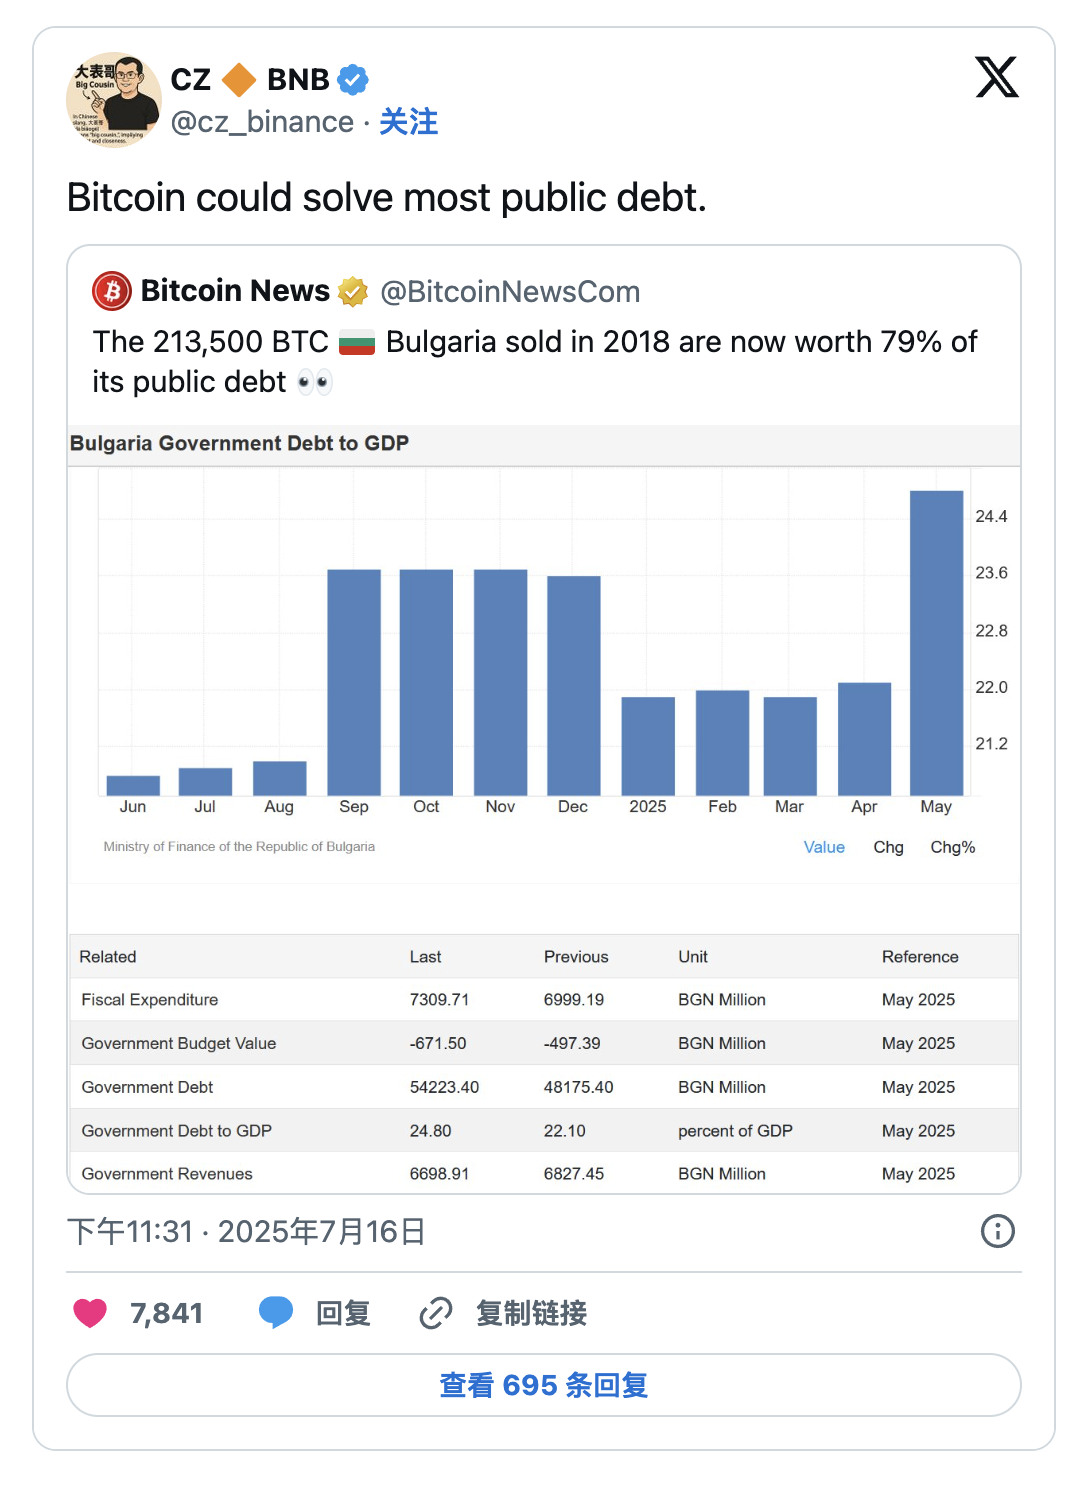Click the X logo icon
Viewport: 1080px width, 1490px height.
pos(996,78)
